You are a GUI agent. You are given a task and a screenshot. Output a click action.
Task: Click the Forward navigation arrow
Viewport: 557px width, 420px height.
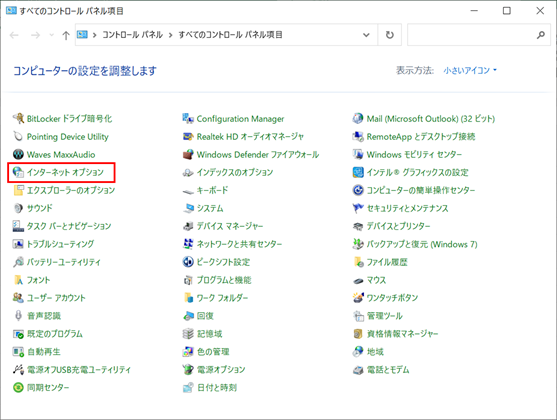point(36,35)
